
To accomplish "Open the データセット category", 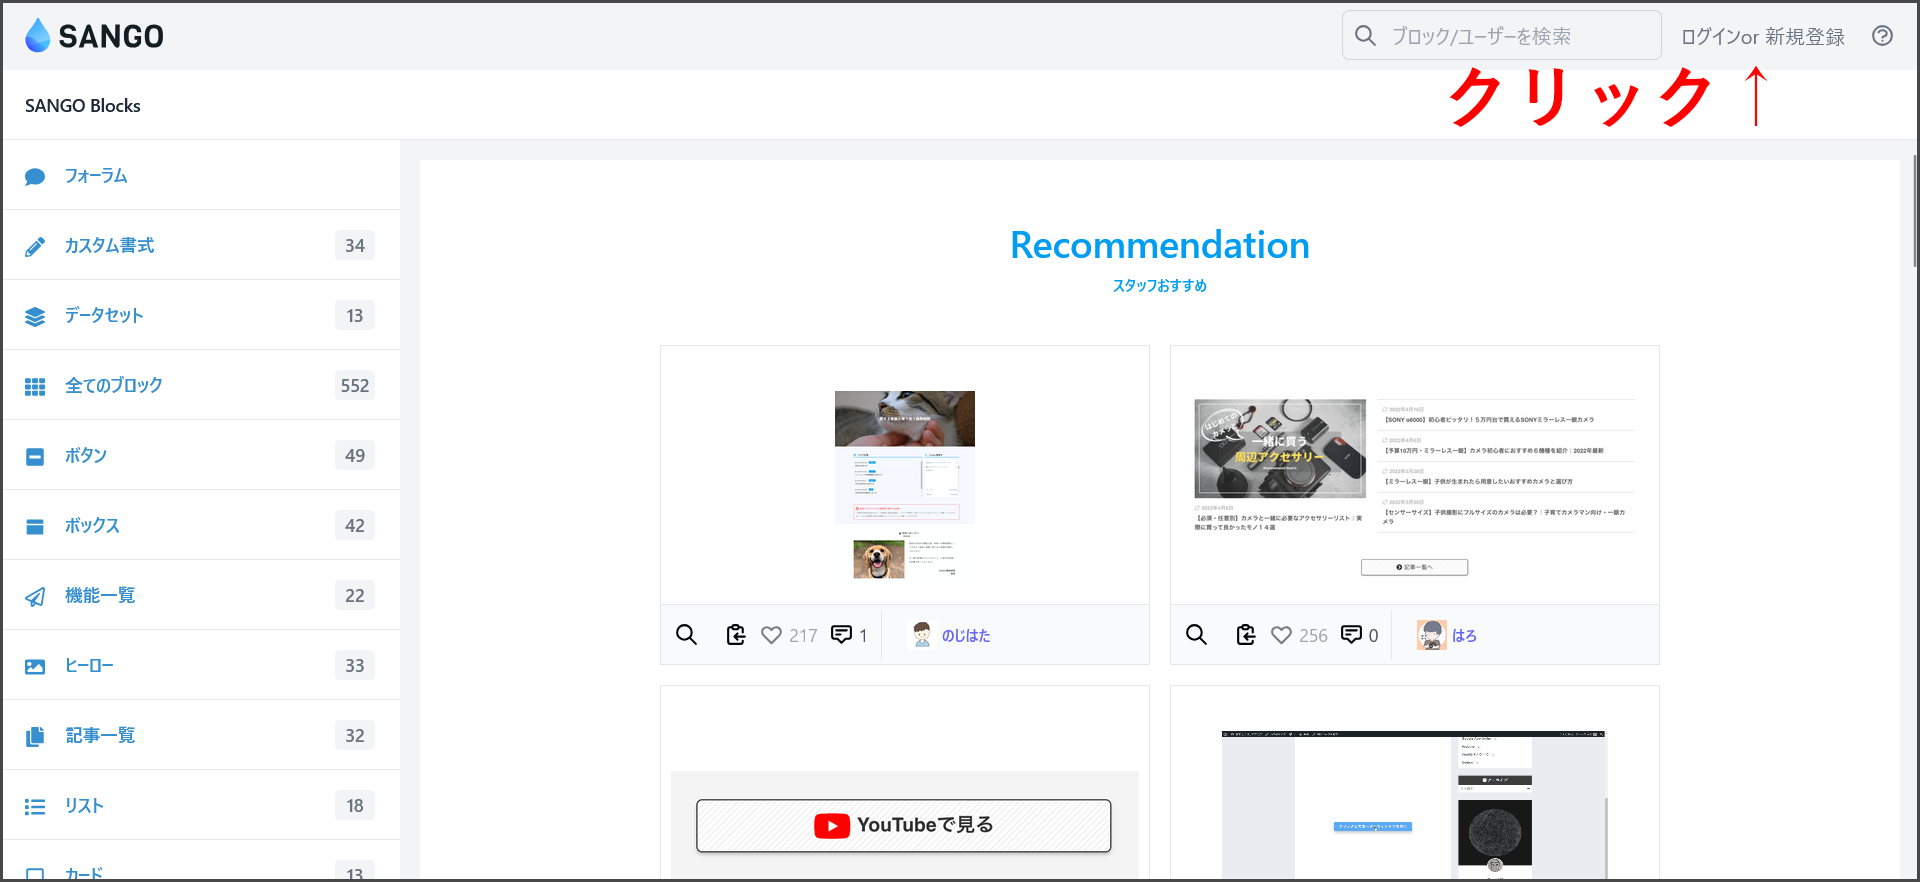I will click(x=104, y=316).
